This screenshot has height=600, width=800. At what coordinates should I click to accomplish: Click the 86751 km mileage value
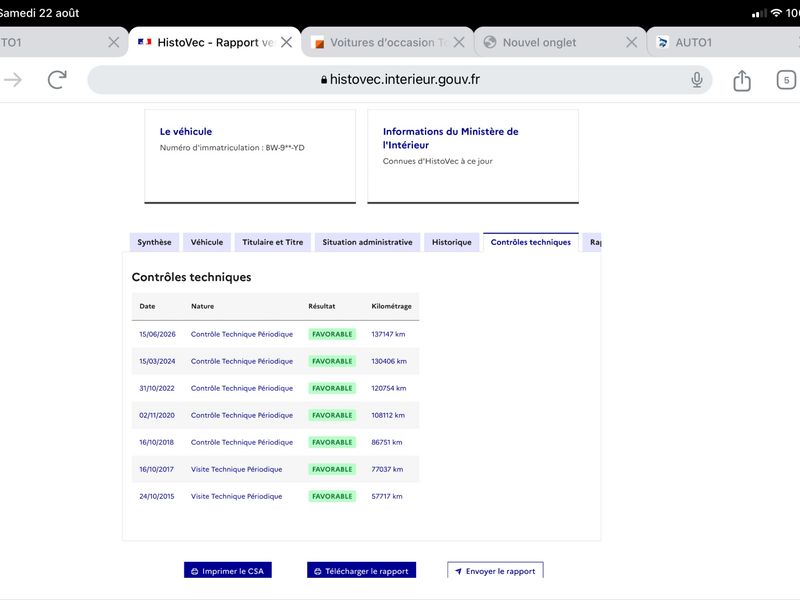pos(387,442)
